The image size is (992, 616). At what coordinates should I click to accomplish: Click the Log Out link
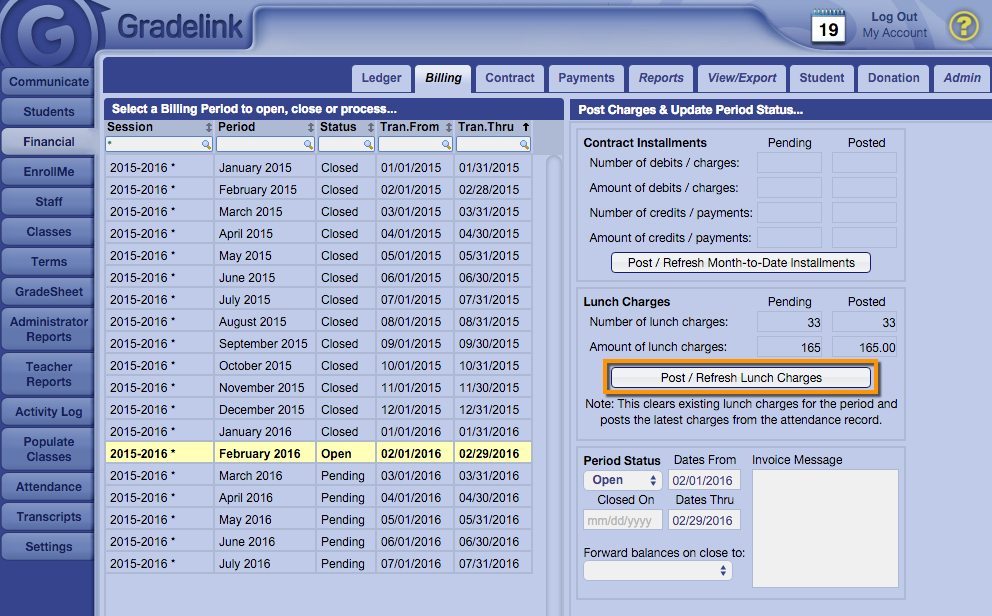[894, 17]
